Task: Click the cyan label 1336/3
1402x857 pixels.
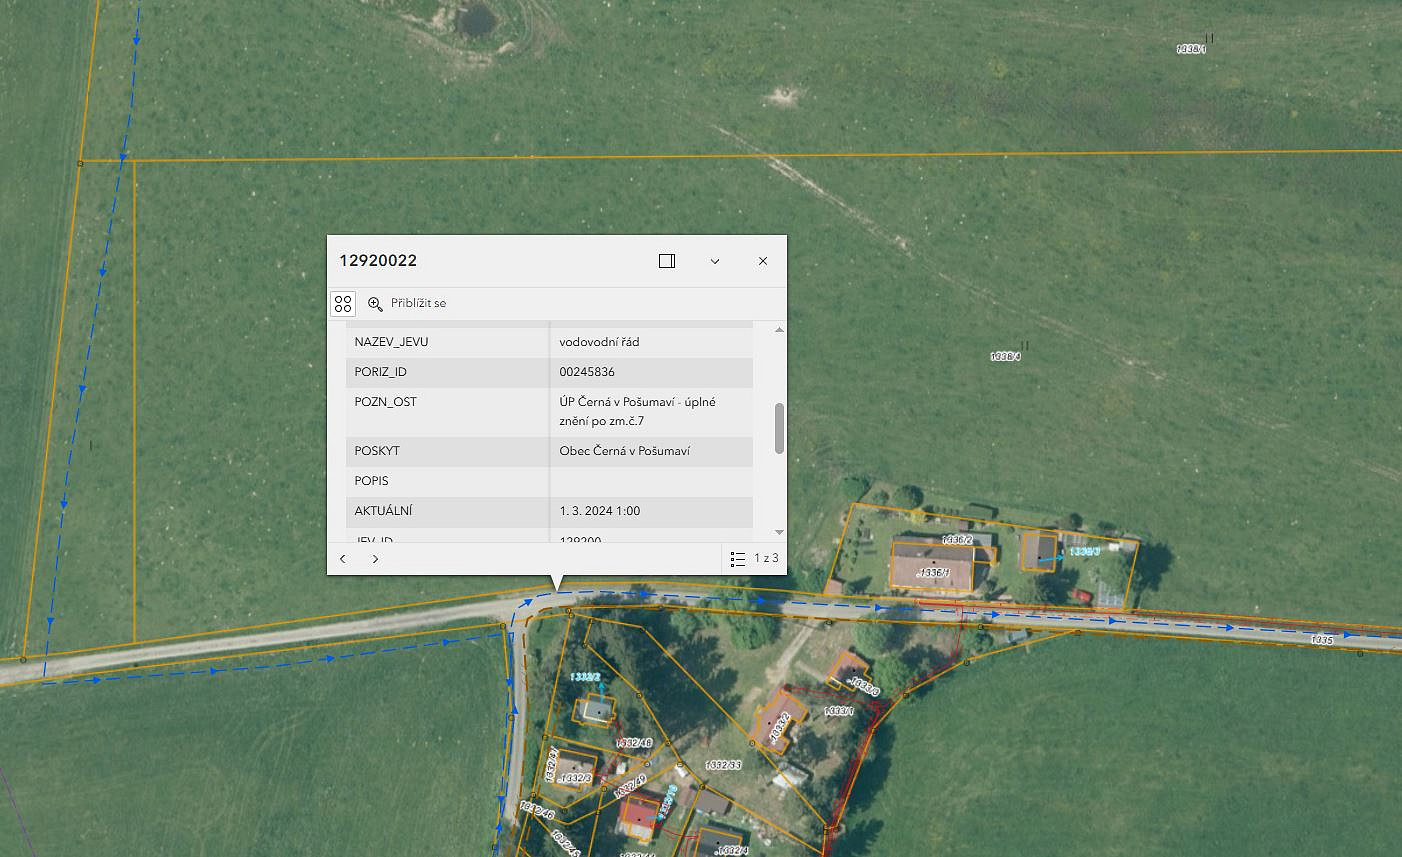Action: [x=1083, y=551]
